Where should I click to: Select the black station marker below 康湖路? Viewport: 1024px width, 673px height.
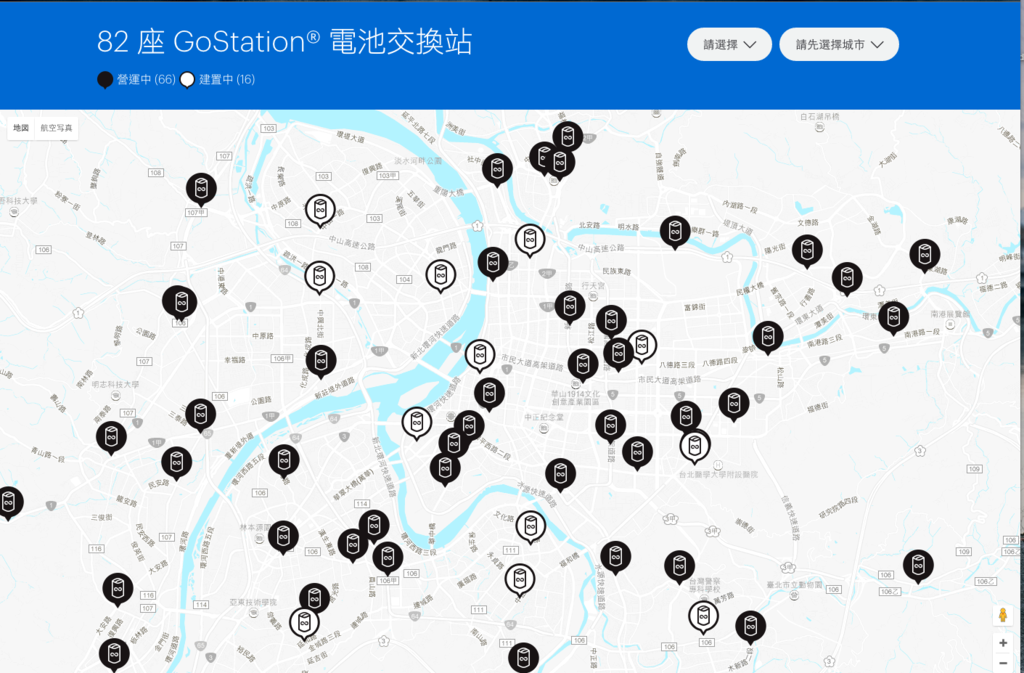pyautogui.click(x=925, y=255)
